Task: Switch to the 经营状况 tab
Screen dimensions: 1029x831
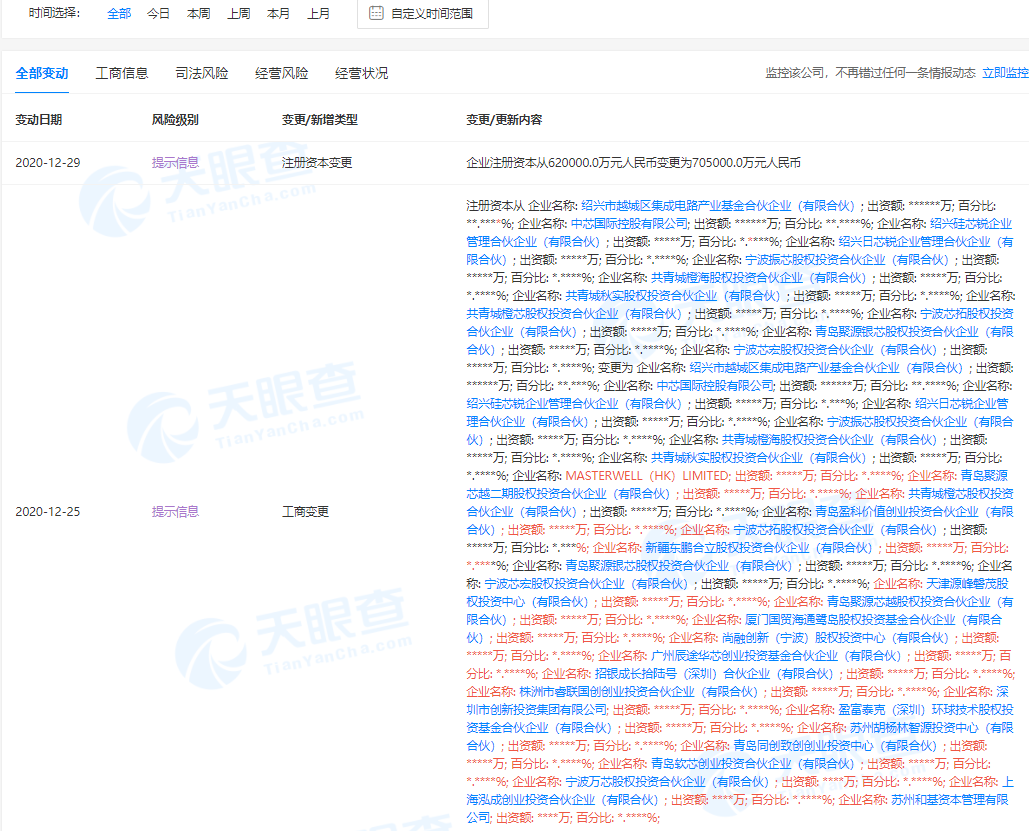Action: coord(362,73)
